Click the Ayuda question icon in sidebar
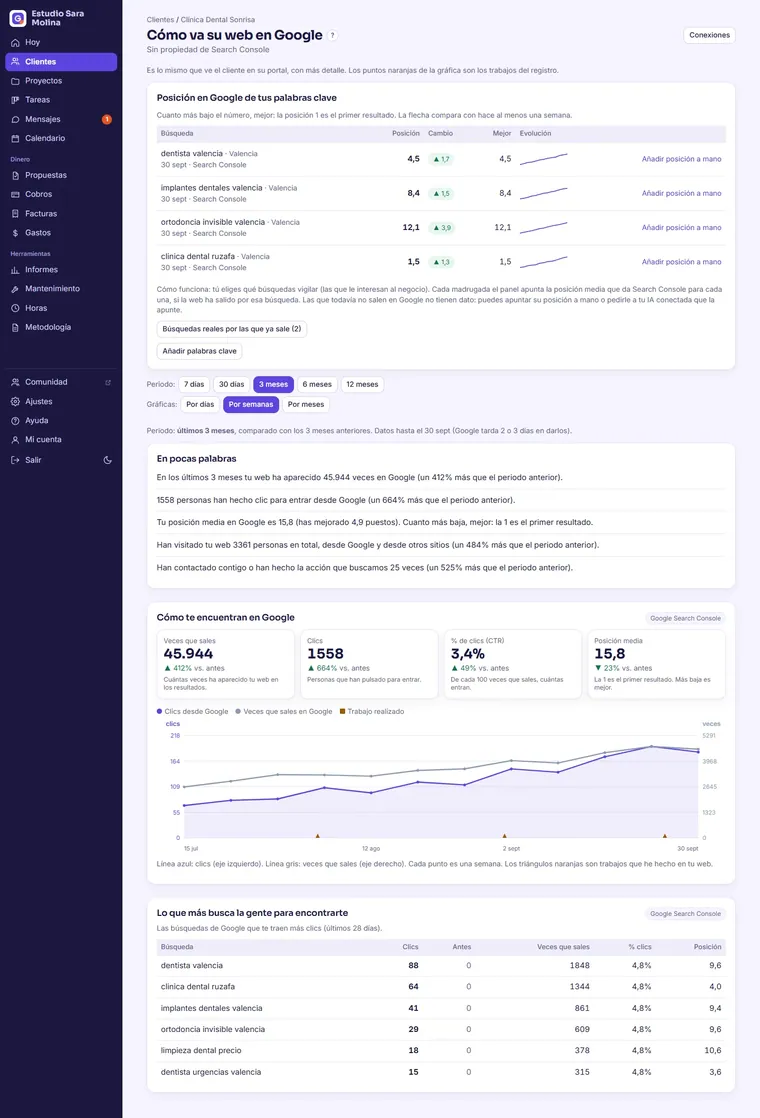This screenshot has height=1118, width=760. pos(15,421)
